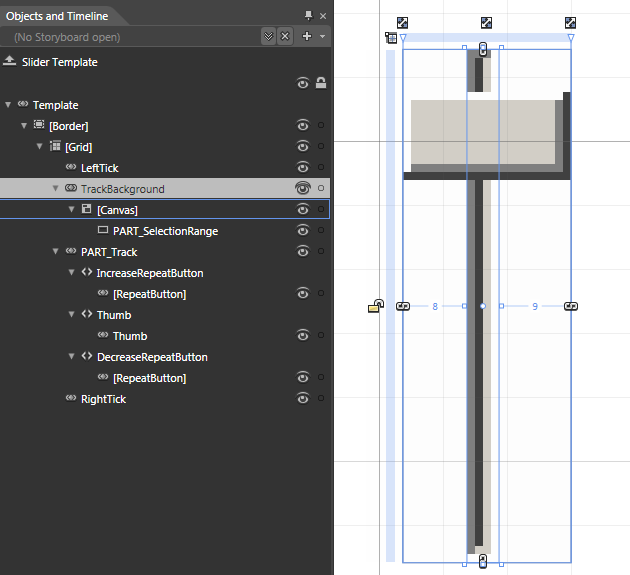Select the Objects and Timeline tab
630x575 pixels.
[57, 16]
